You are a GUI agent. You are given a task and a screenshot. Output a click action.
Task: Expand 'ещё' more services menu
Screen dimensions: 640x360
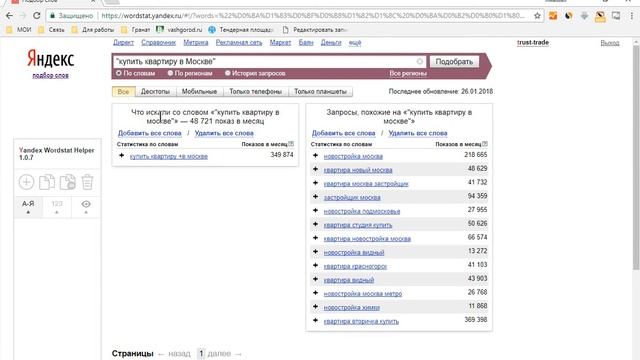pyautogui.click(x=355, y=42)
